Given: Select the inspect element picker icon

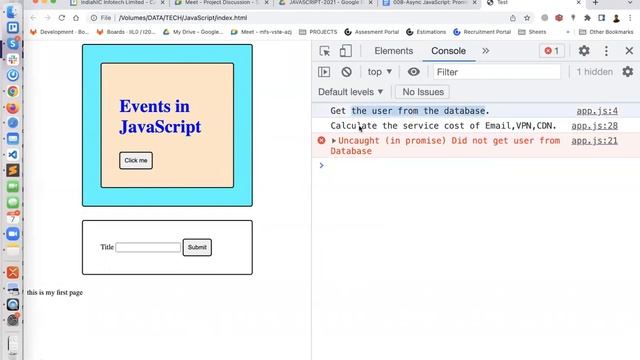Looking at the screenshot, I should (x=325, y=51).
